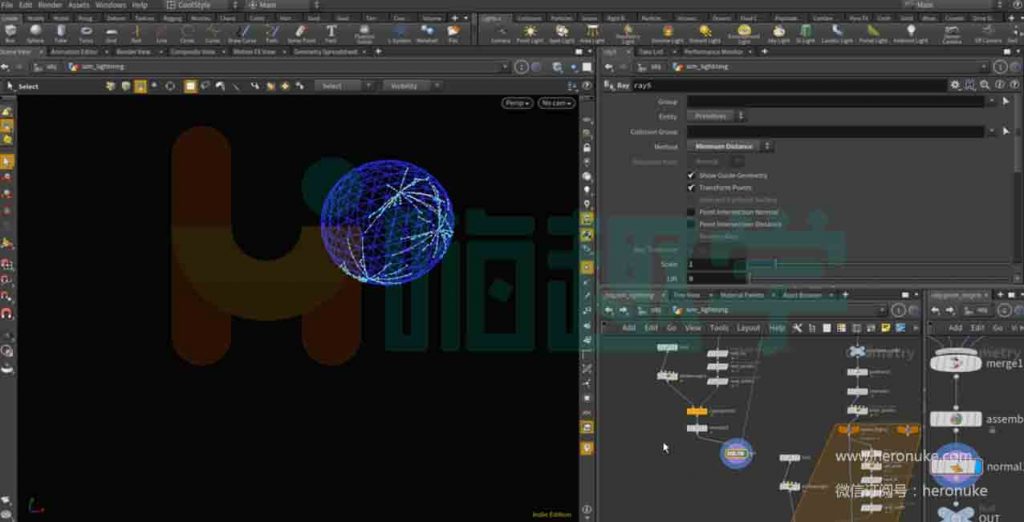Click the Layout menu in network editor
1024x522 pixels.
point(748,328)
